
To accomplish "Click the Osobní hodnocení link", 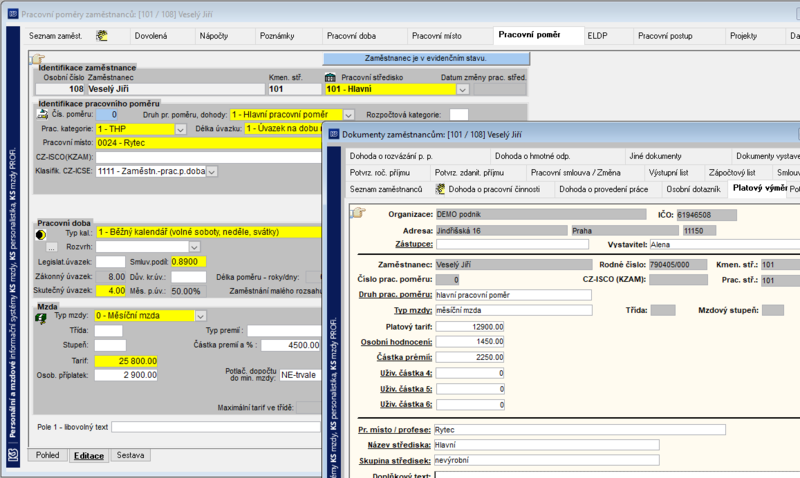I will (396, 342).
